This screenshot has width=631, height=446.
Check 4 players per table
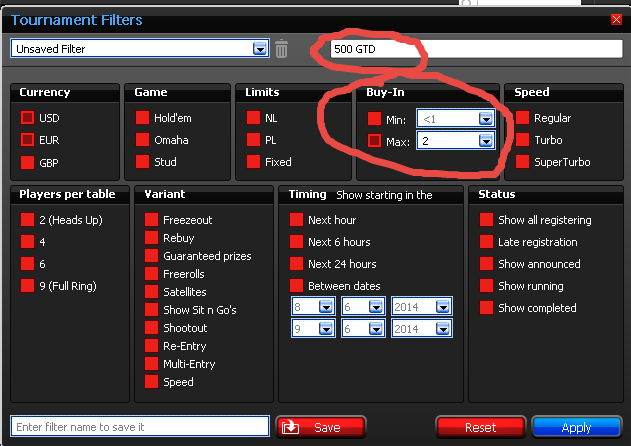coord(27,242)
